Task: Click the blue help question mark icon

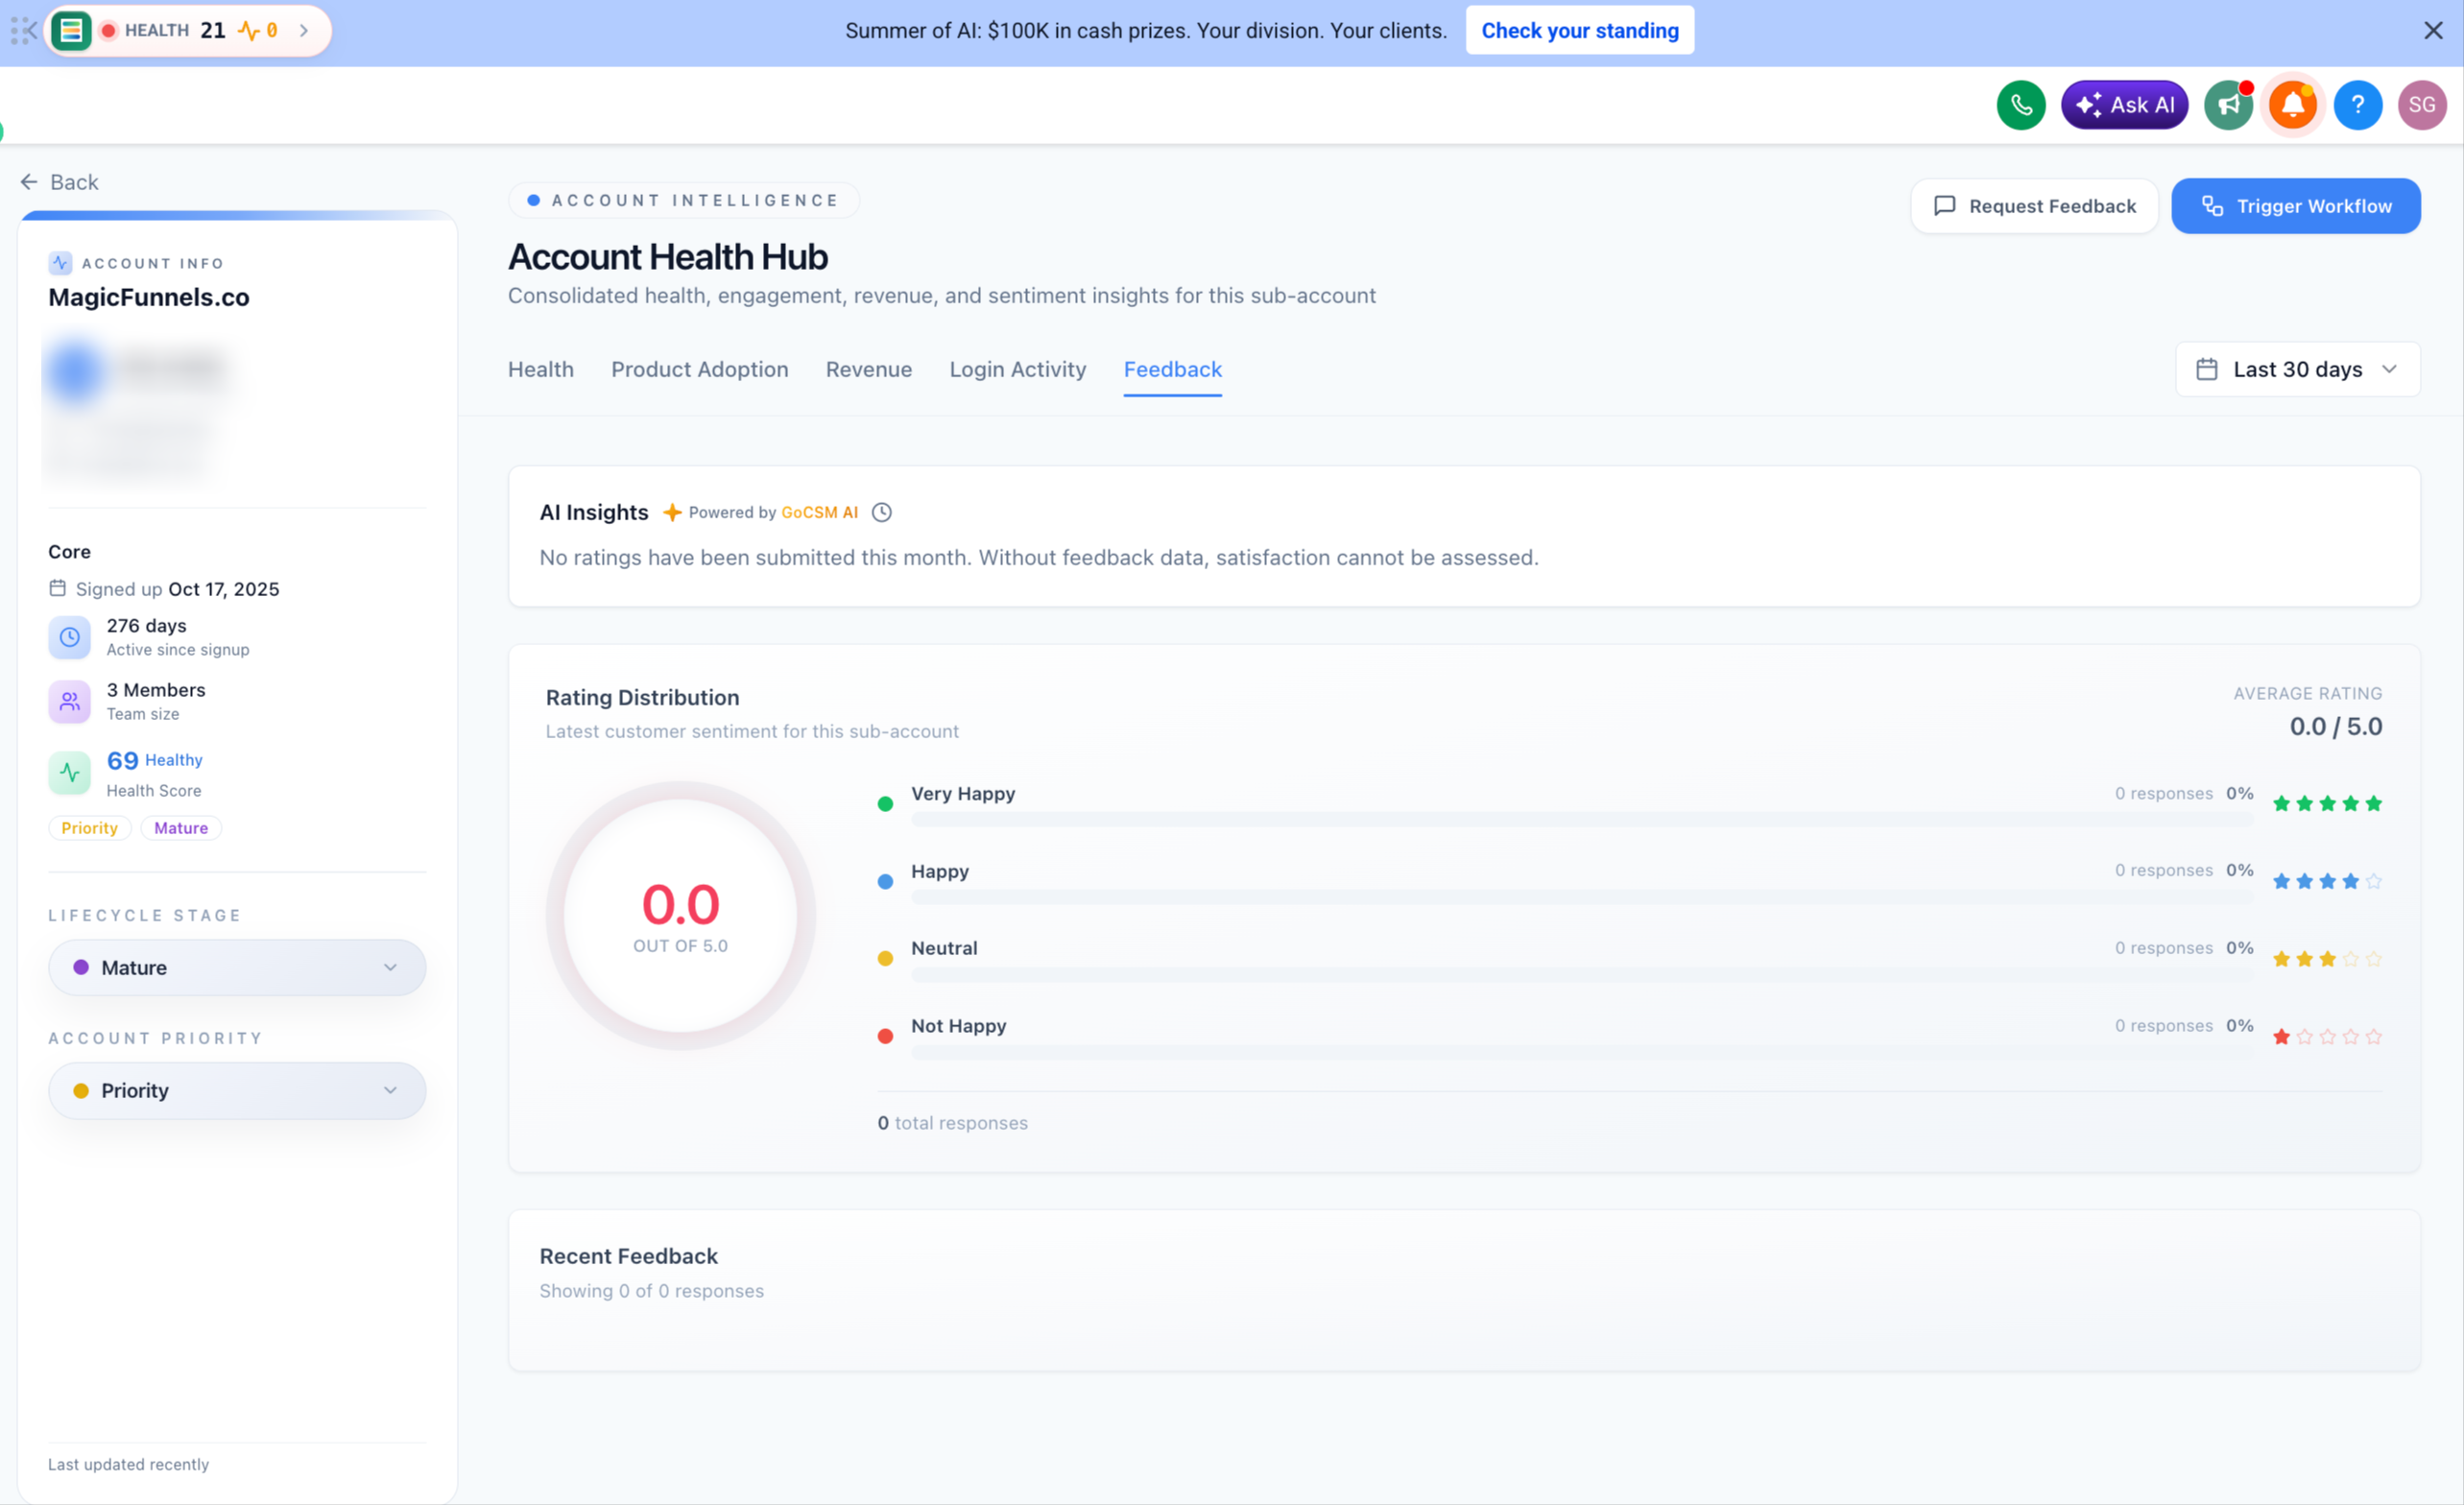Action: [x=2358, y=105]
